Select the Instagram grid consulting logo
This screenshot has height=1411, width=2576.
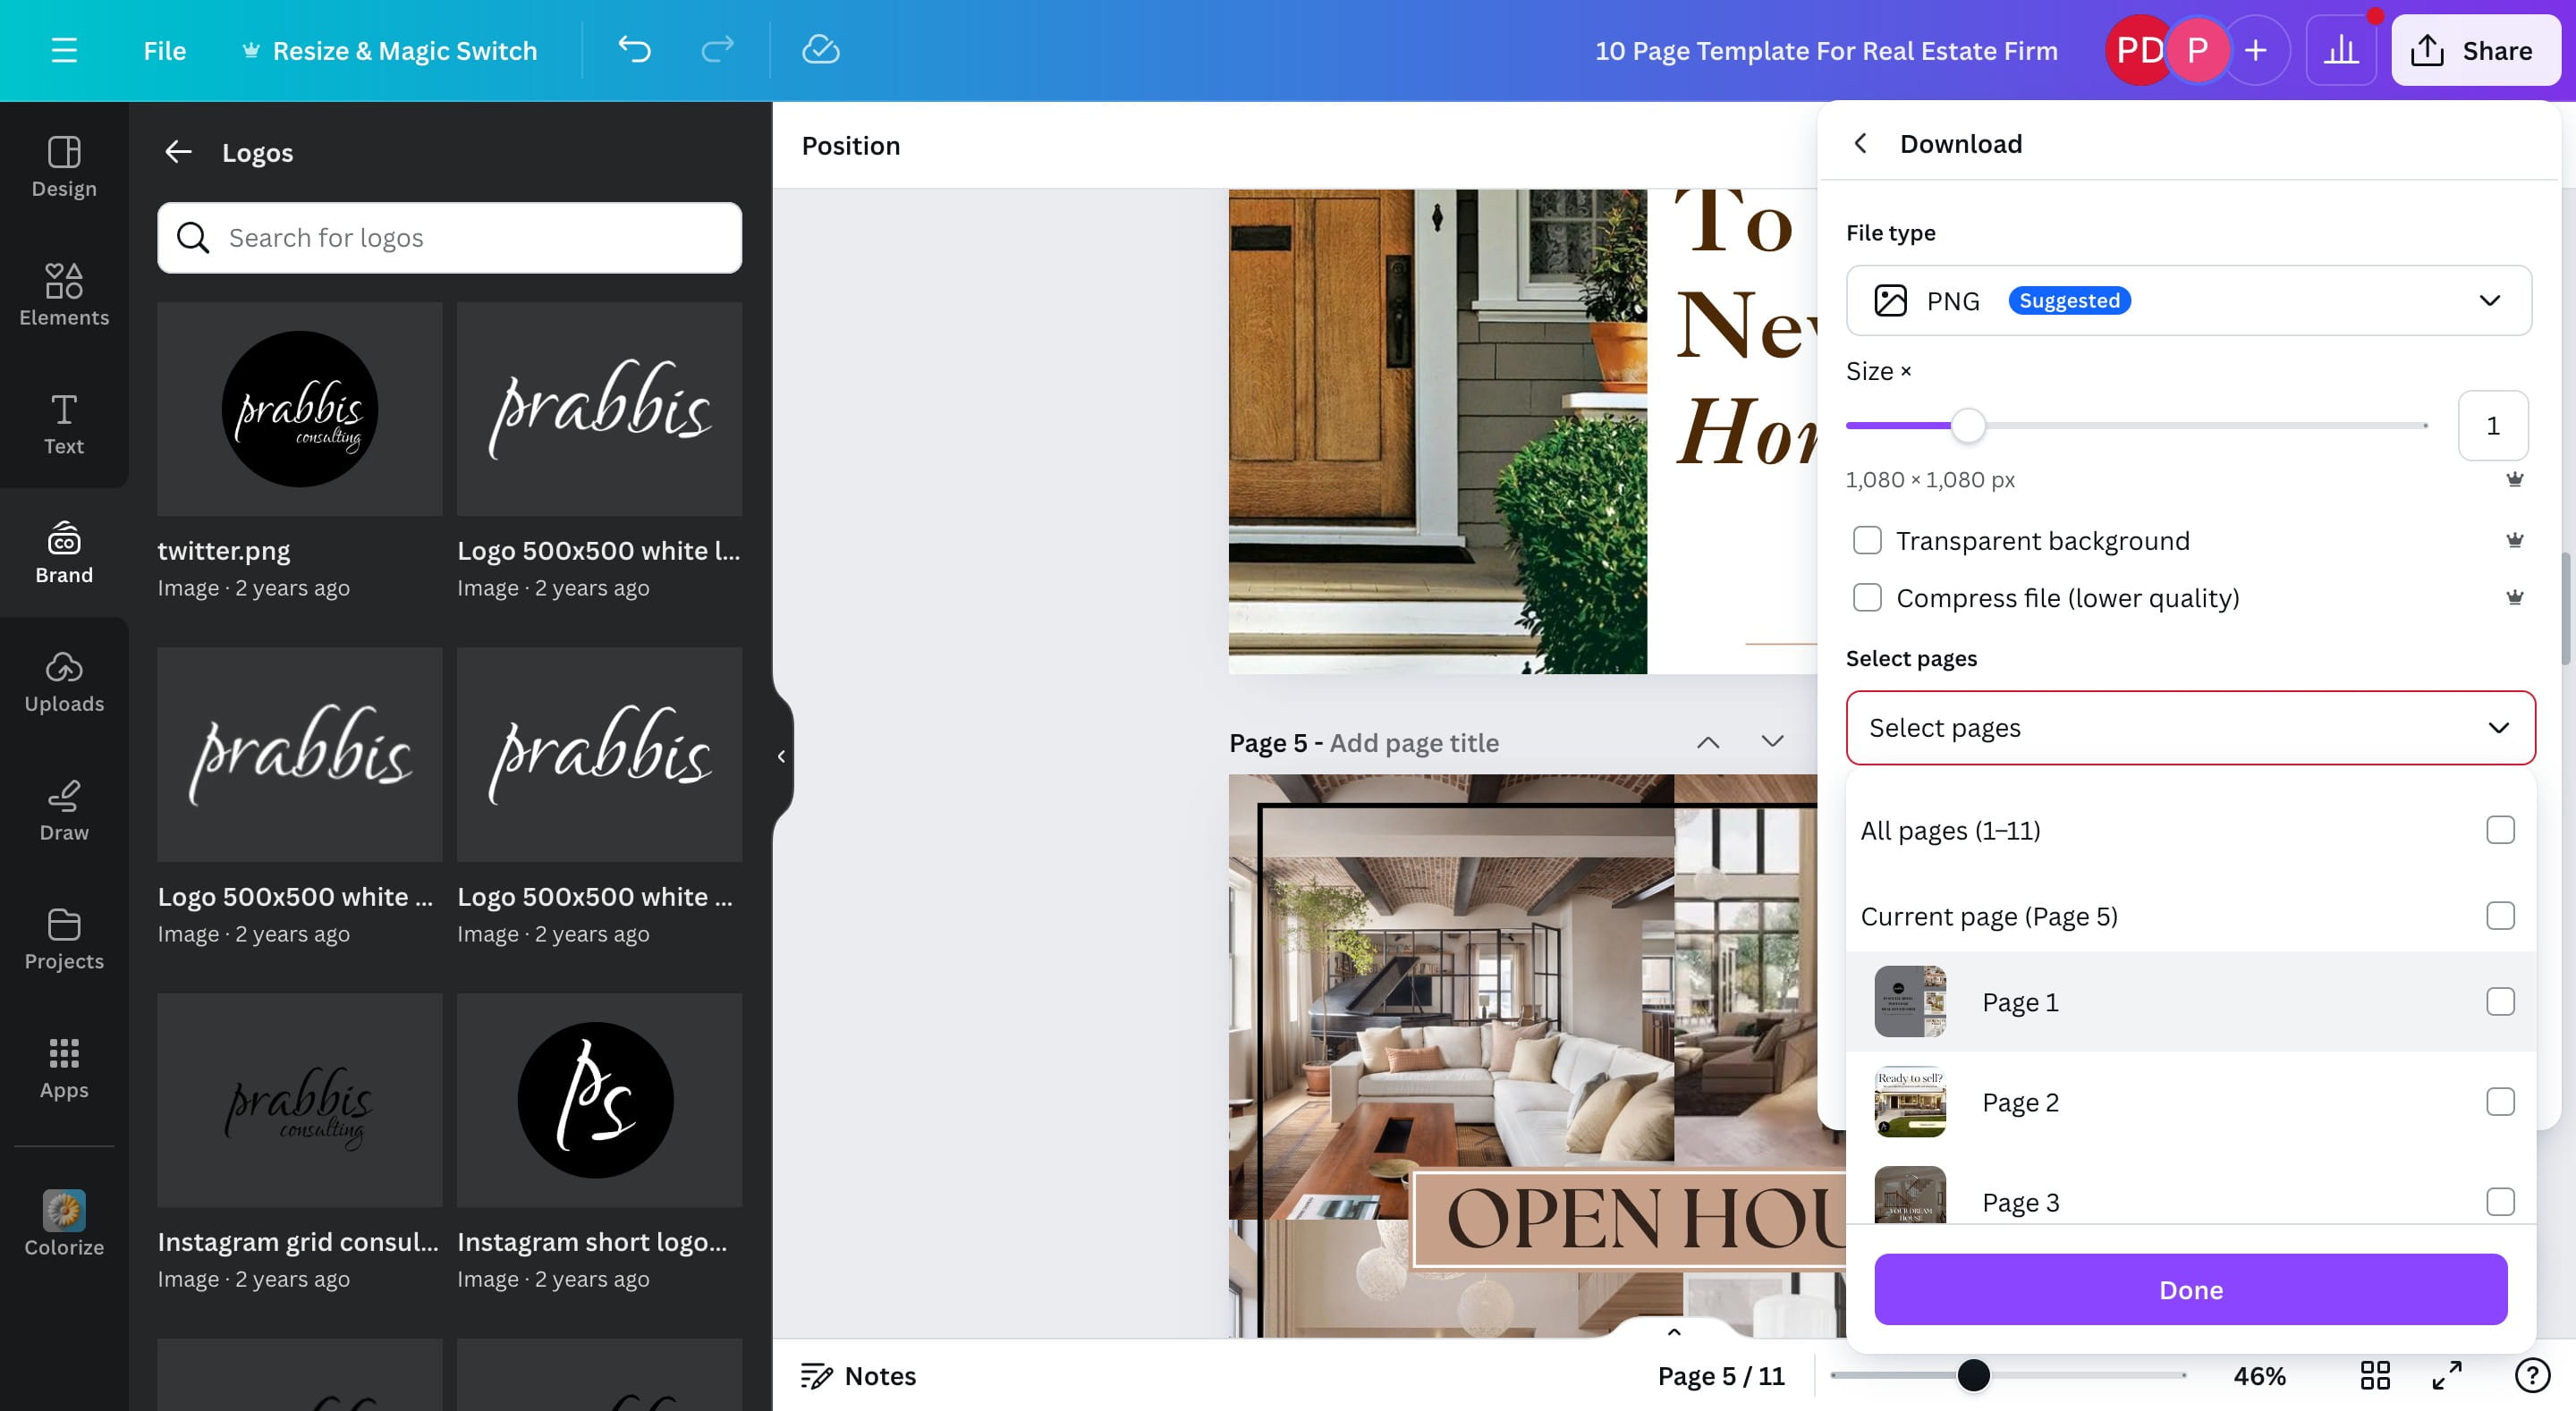299,1099
